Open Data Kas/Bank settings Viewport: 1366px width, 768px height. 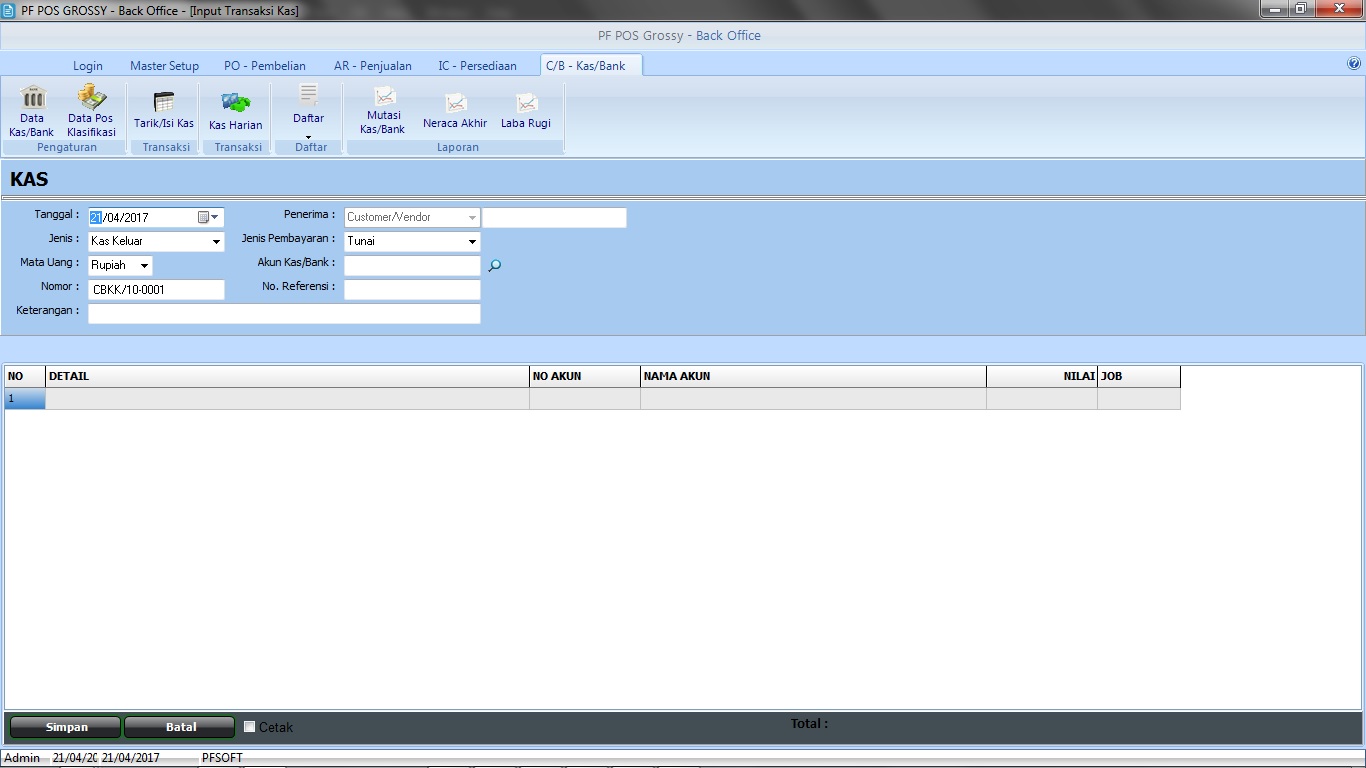click(x=32, y=110)
